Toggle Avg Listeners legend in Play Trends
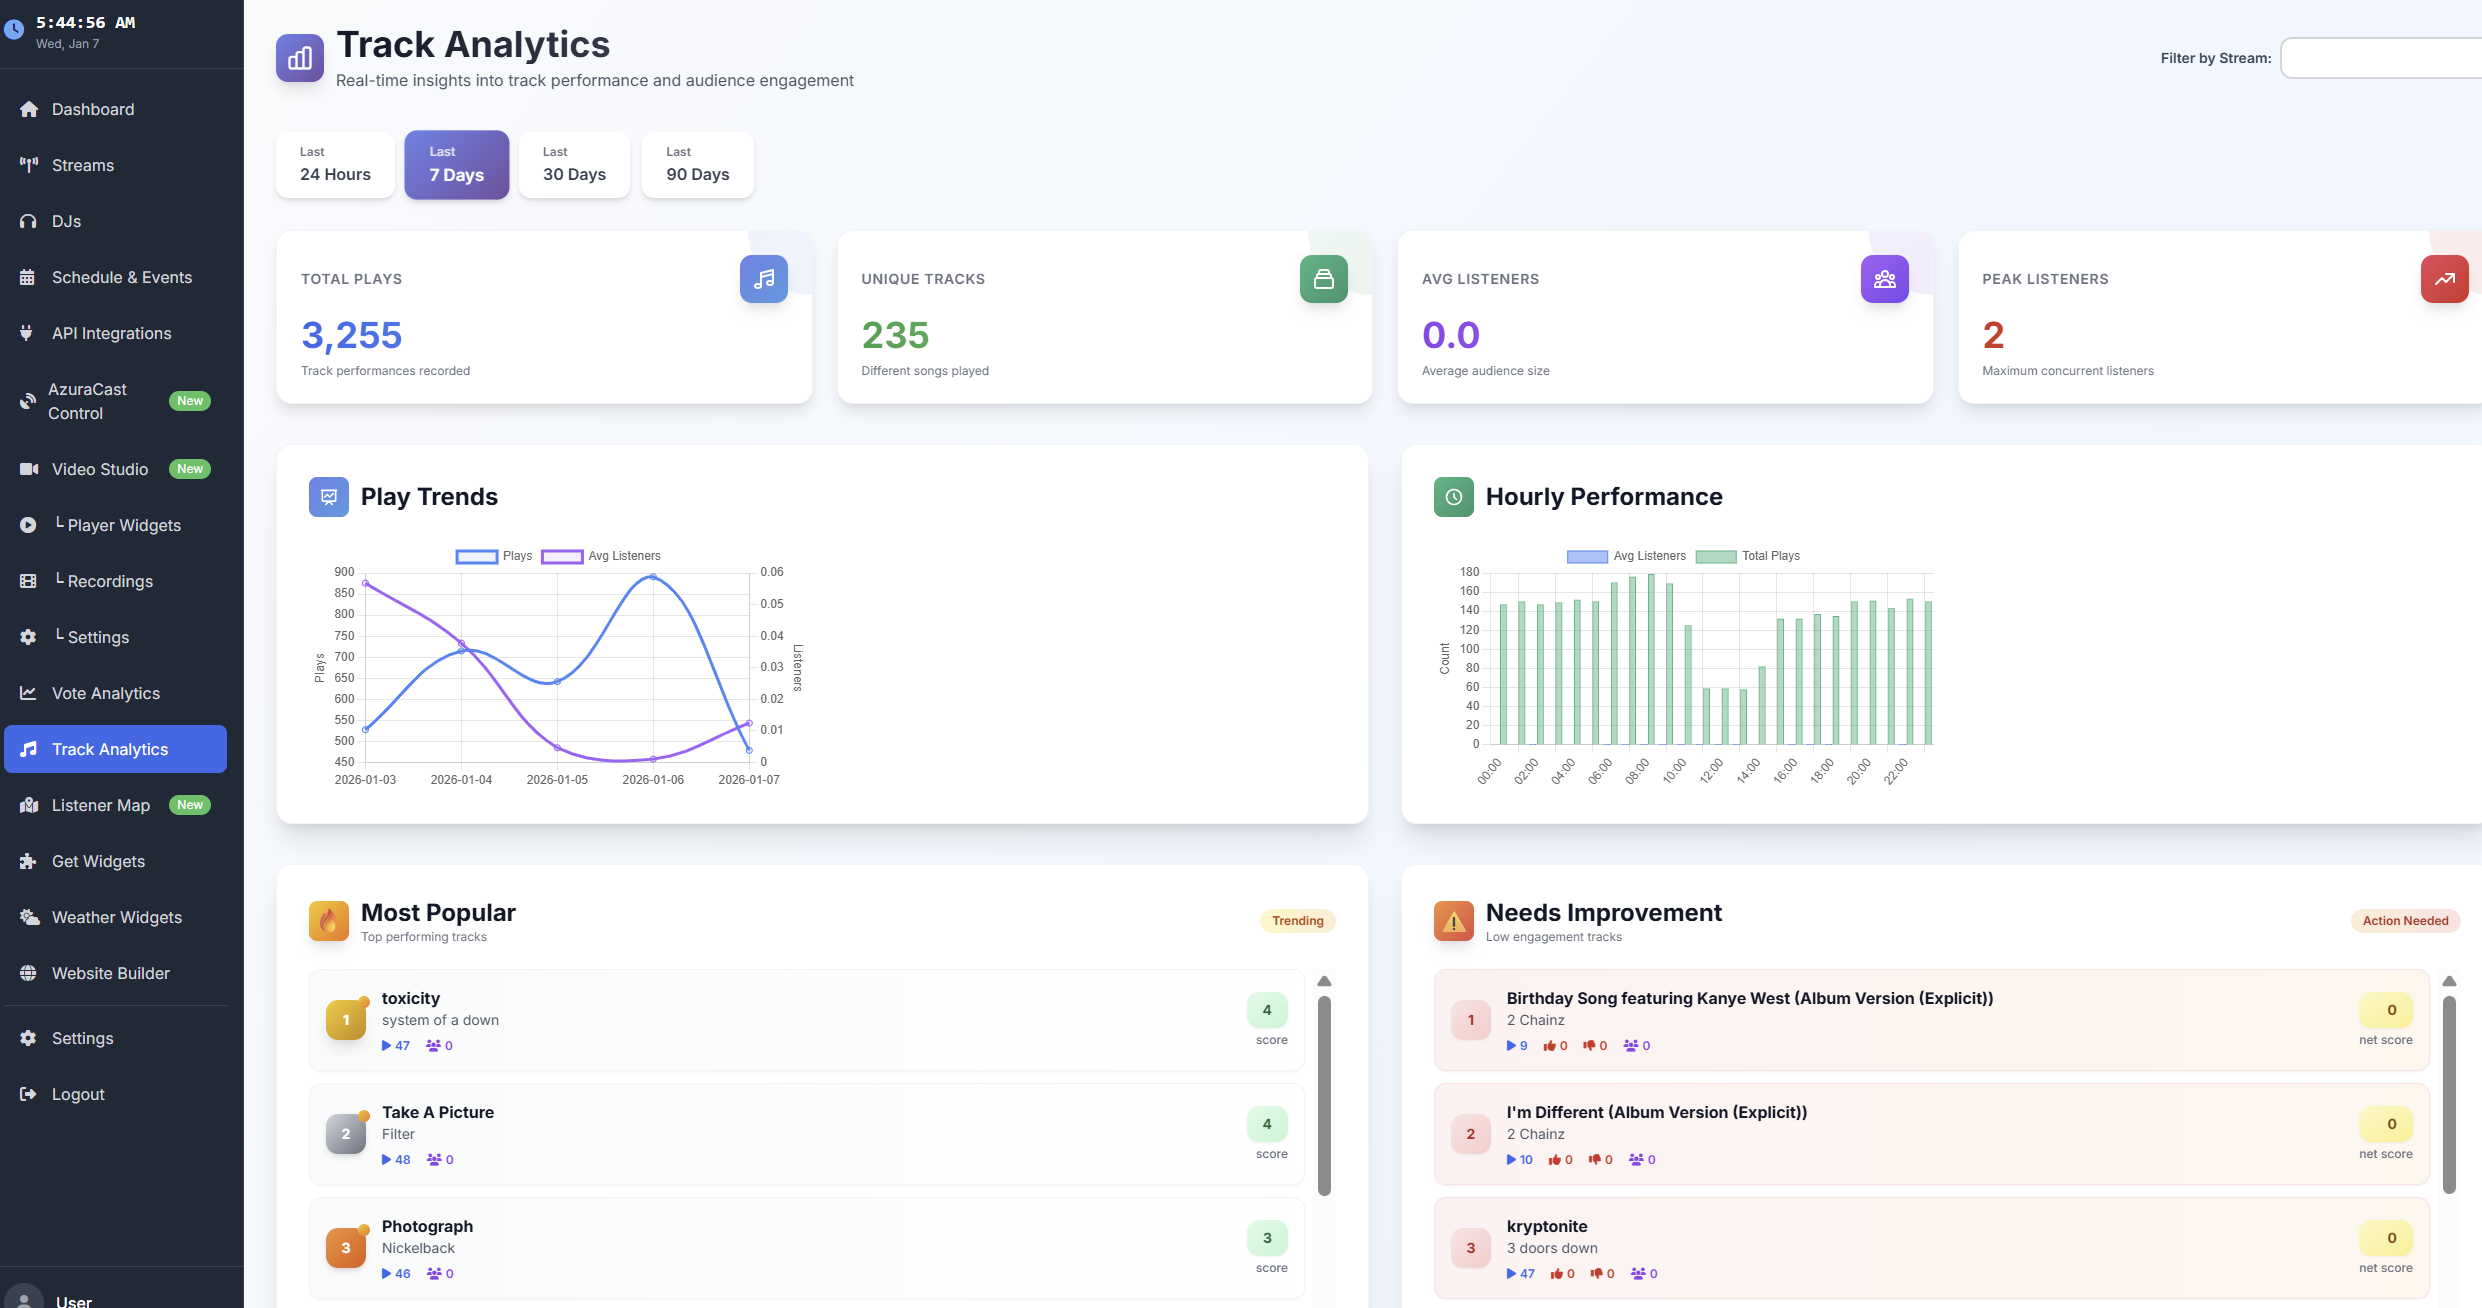The width and height of the screenshot is (2482, 1308). [601, 556]
